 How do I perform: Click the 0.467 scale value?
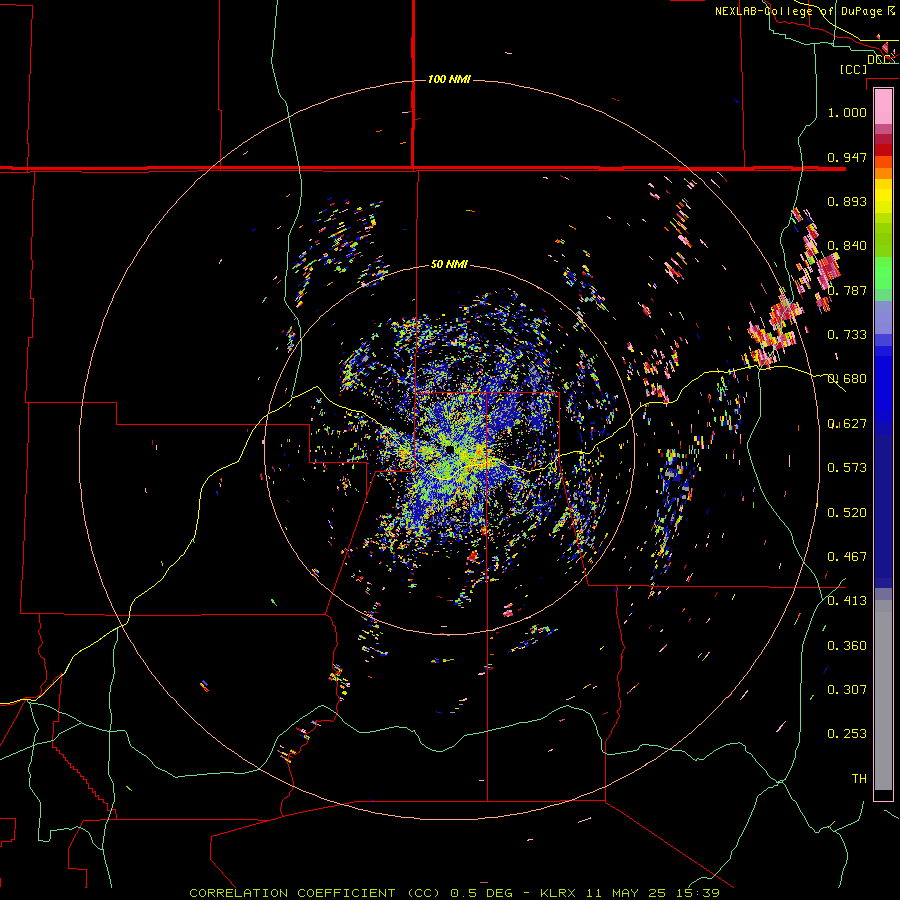pos(847,557)
